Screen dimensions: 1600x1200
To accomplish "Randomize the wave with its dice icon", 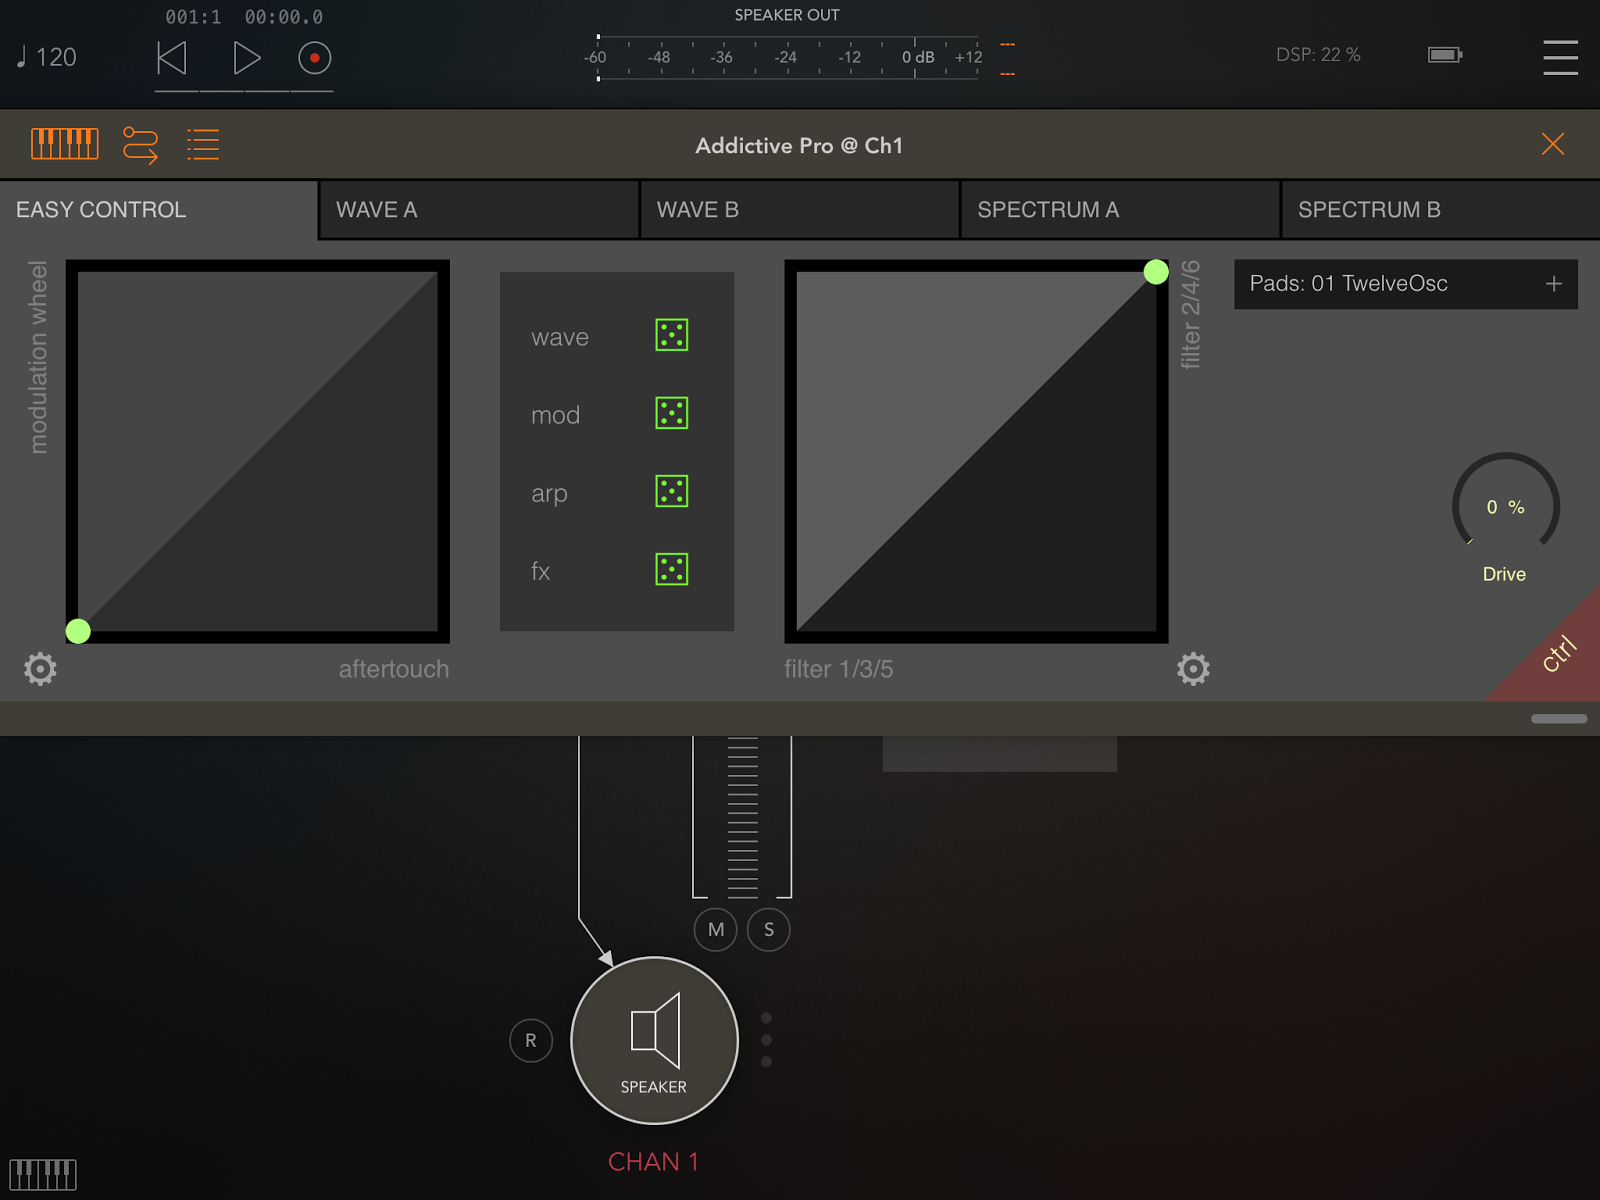I will tap(671, 336).
